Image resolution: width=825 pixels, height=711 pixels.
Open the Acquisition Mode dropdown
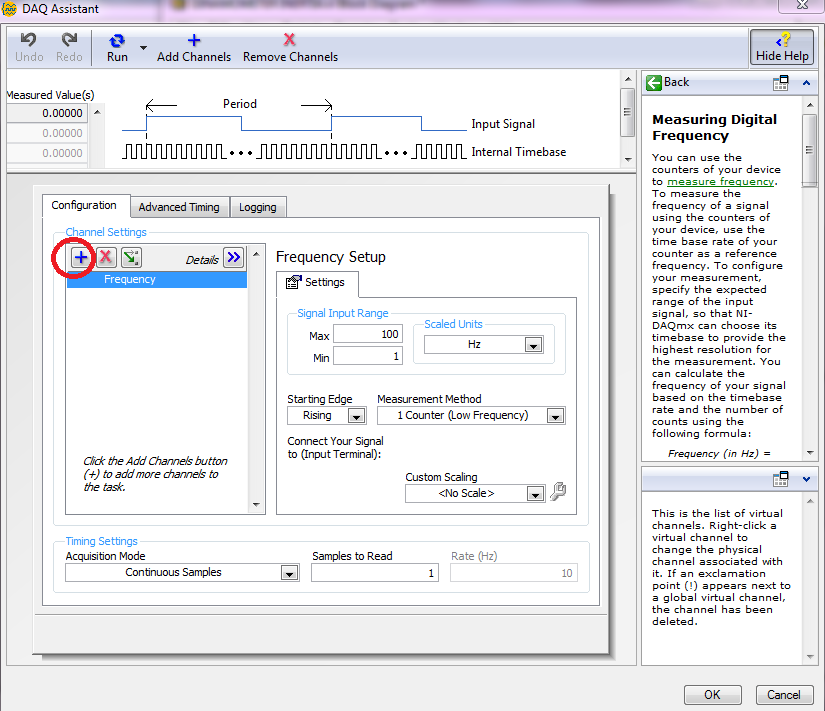click(x=289, y=573)
